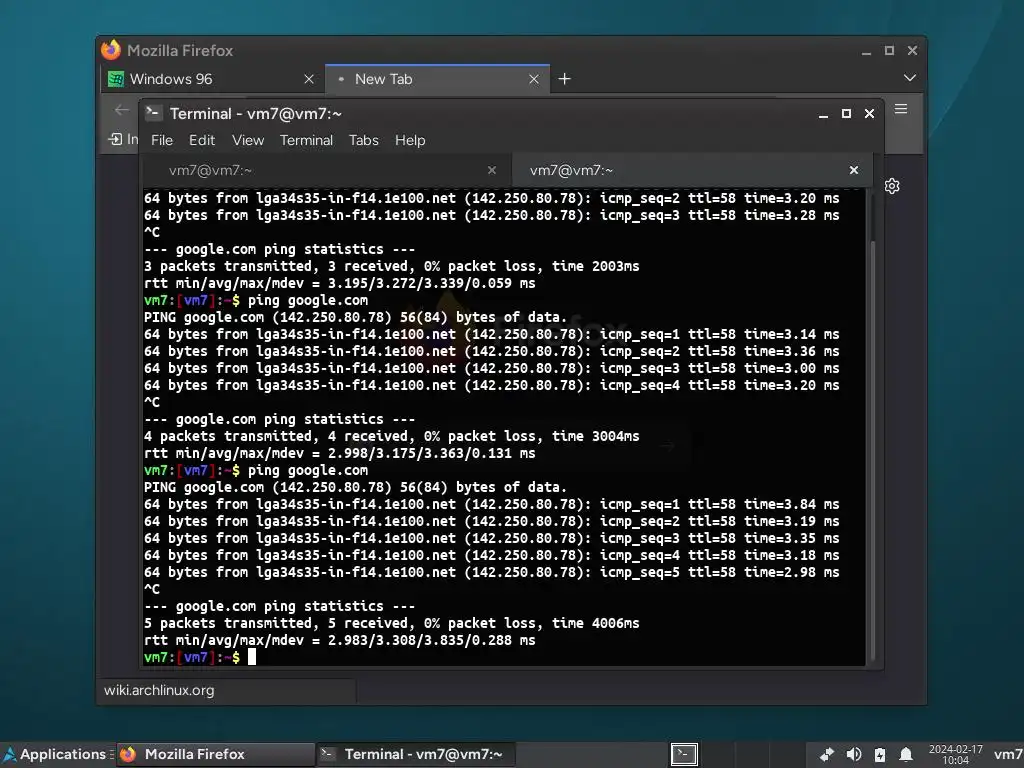1024x768 pixels.
Task: Select the Terminal - vm7@vm7:~ taskbar button
Action: coord(416,754)
